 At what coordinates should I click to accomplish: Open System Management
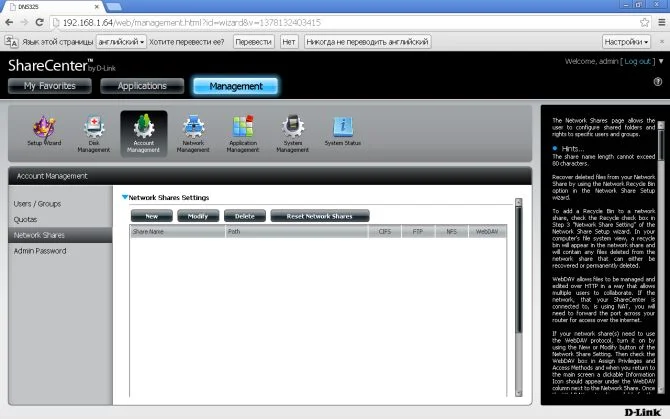coord(292,132)
